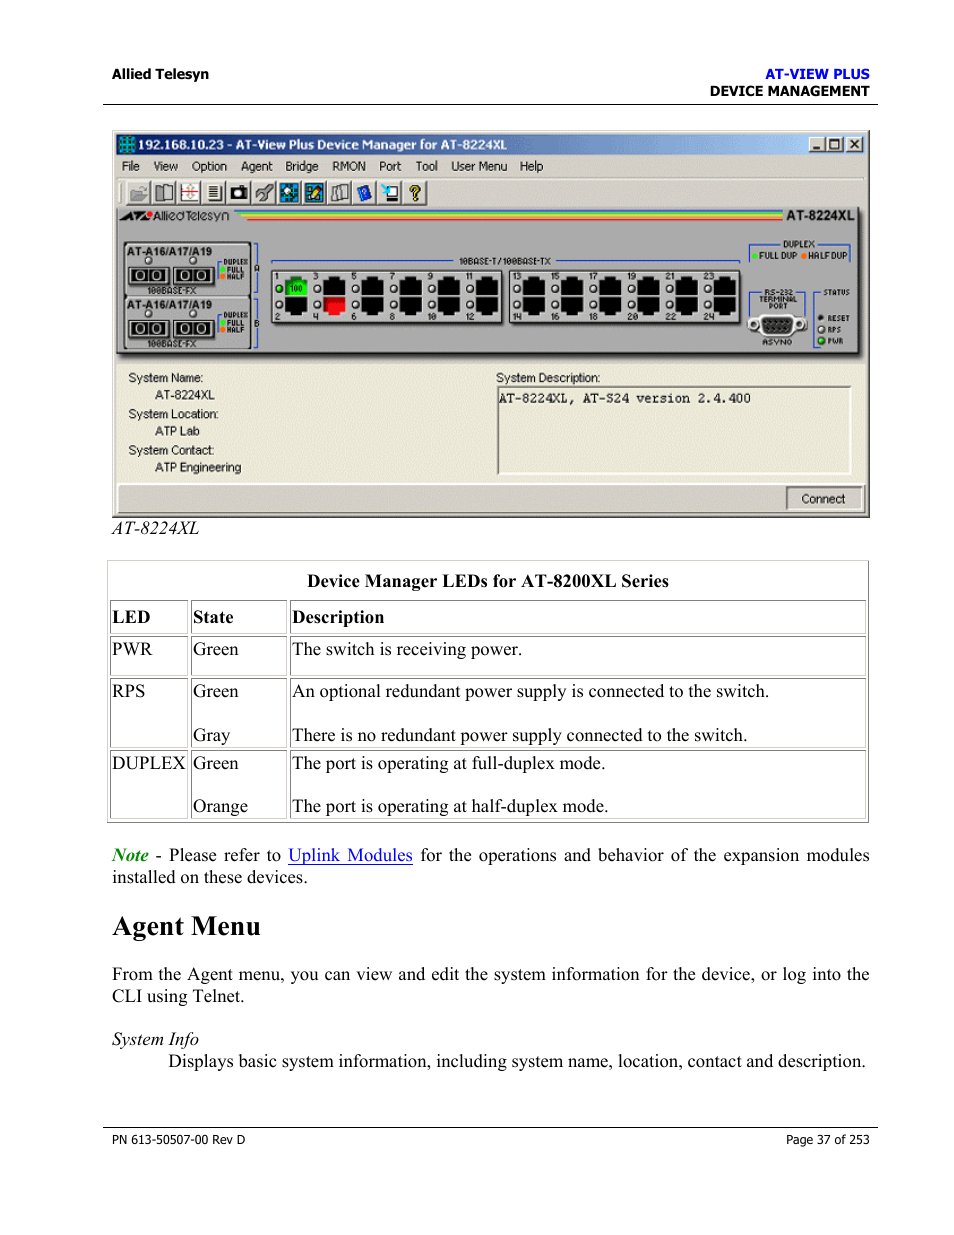Open the RMON menu

tap(349, 167)
